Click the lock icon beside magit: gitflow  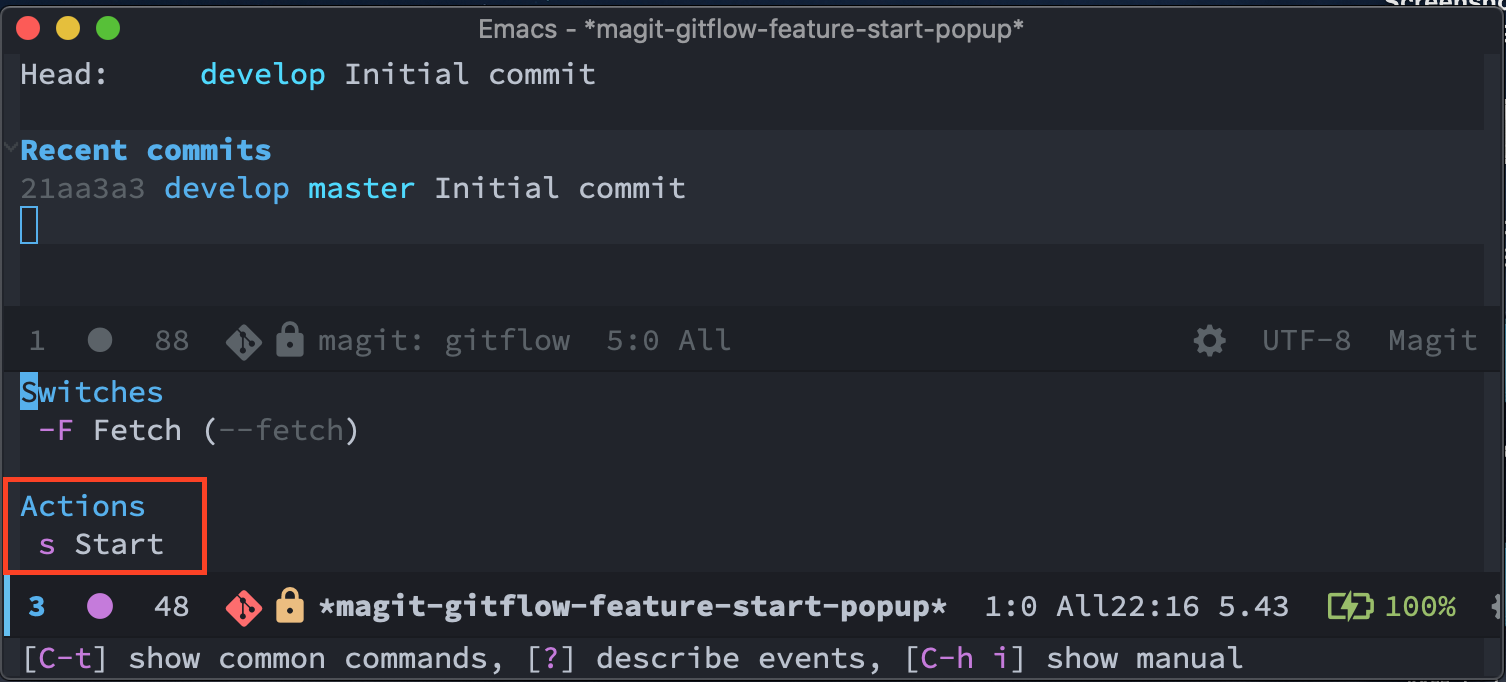(289, 341)
